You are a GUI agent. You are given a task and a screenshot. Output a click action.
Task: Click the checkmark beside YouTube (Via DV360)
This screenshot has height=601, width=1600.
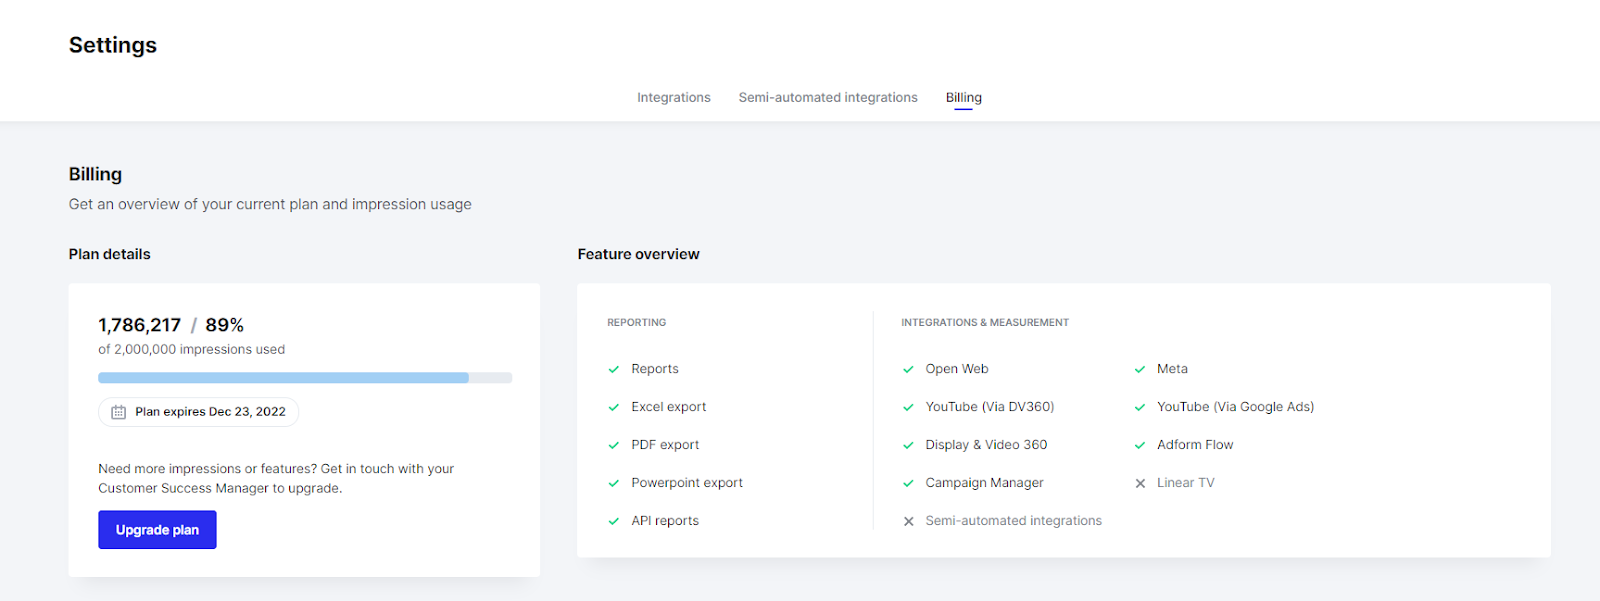pos(908,407)
